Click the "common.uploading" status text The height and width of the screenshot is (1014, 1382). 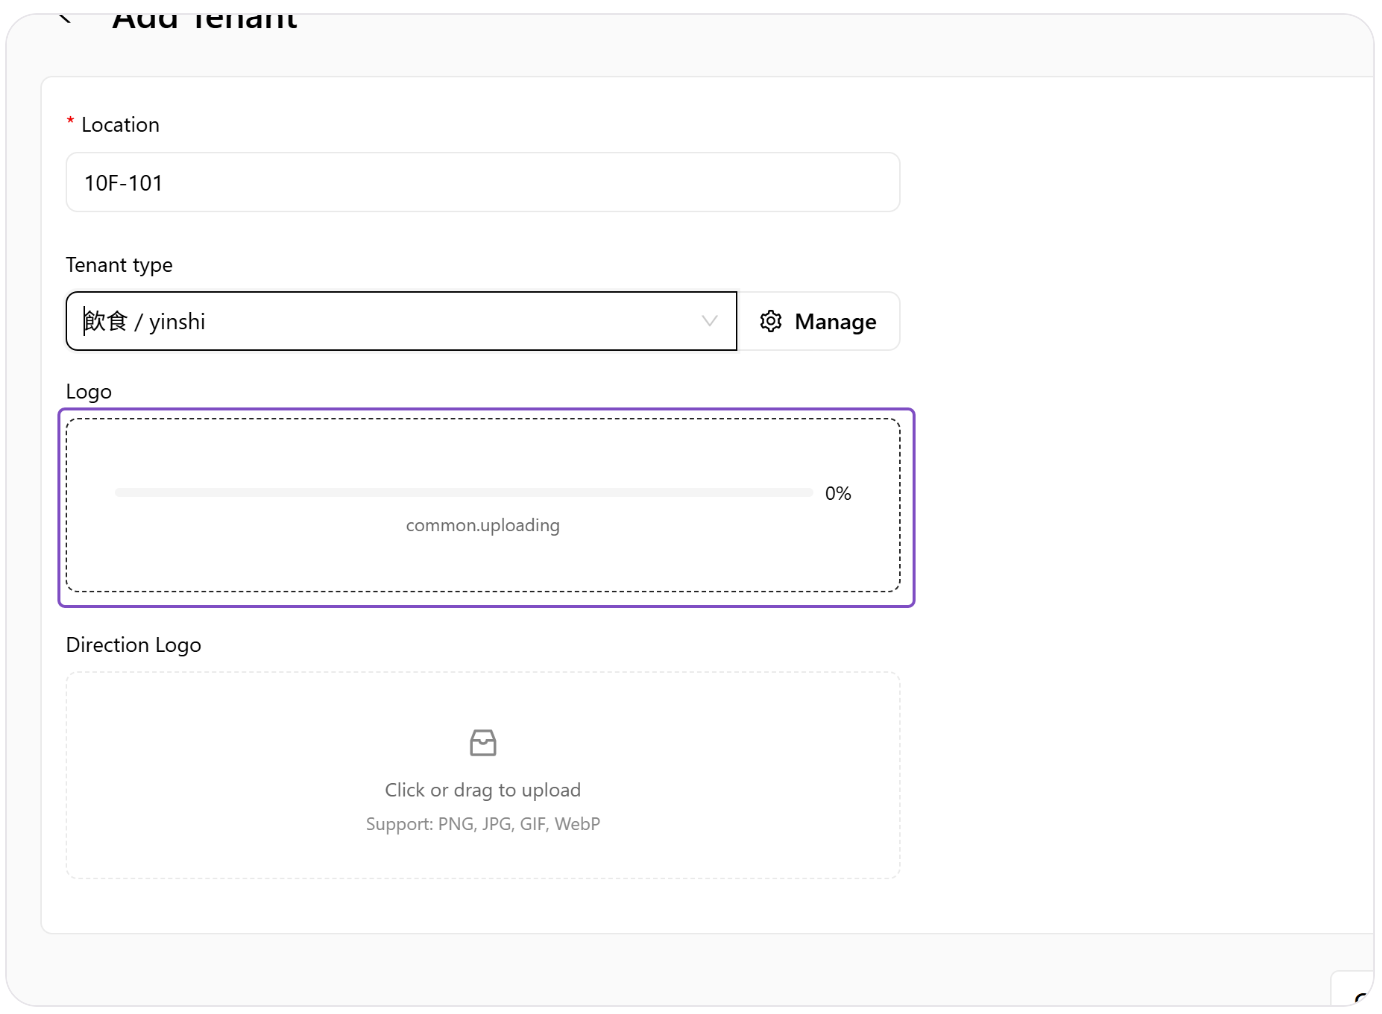pos(483,525)
